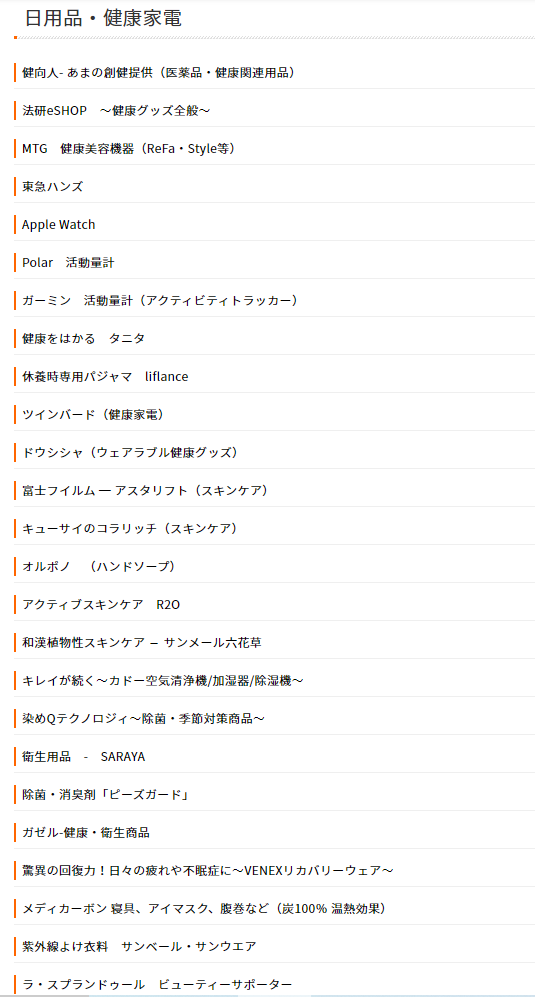535x997 pixels.
Task: Open オルボノ（ハンドソープ） link
Action: tap(99, 567)
